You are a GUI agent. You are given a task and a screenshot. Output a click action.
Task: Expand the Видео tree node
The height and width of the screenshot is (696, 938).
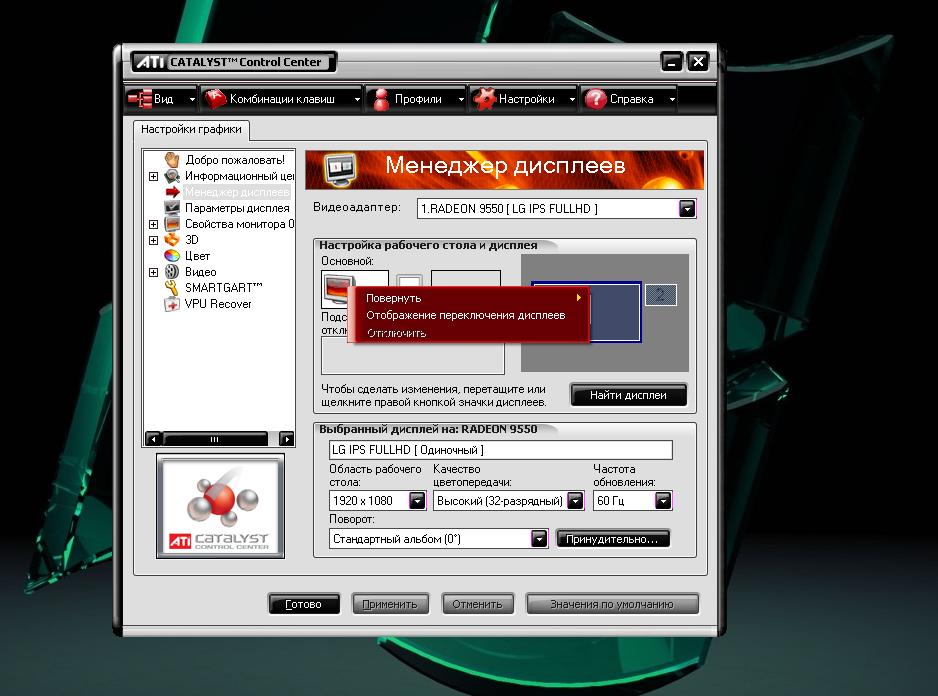click(x=153, y=272)
